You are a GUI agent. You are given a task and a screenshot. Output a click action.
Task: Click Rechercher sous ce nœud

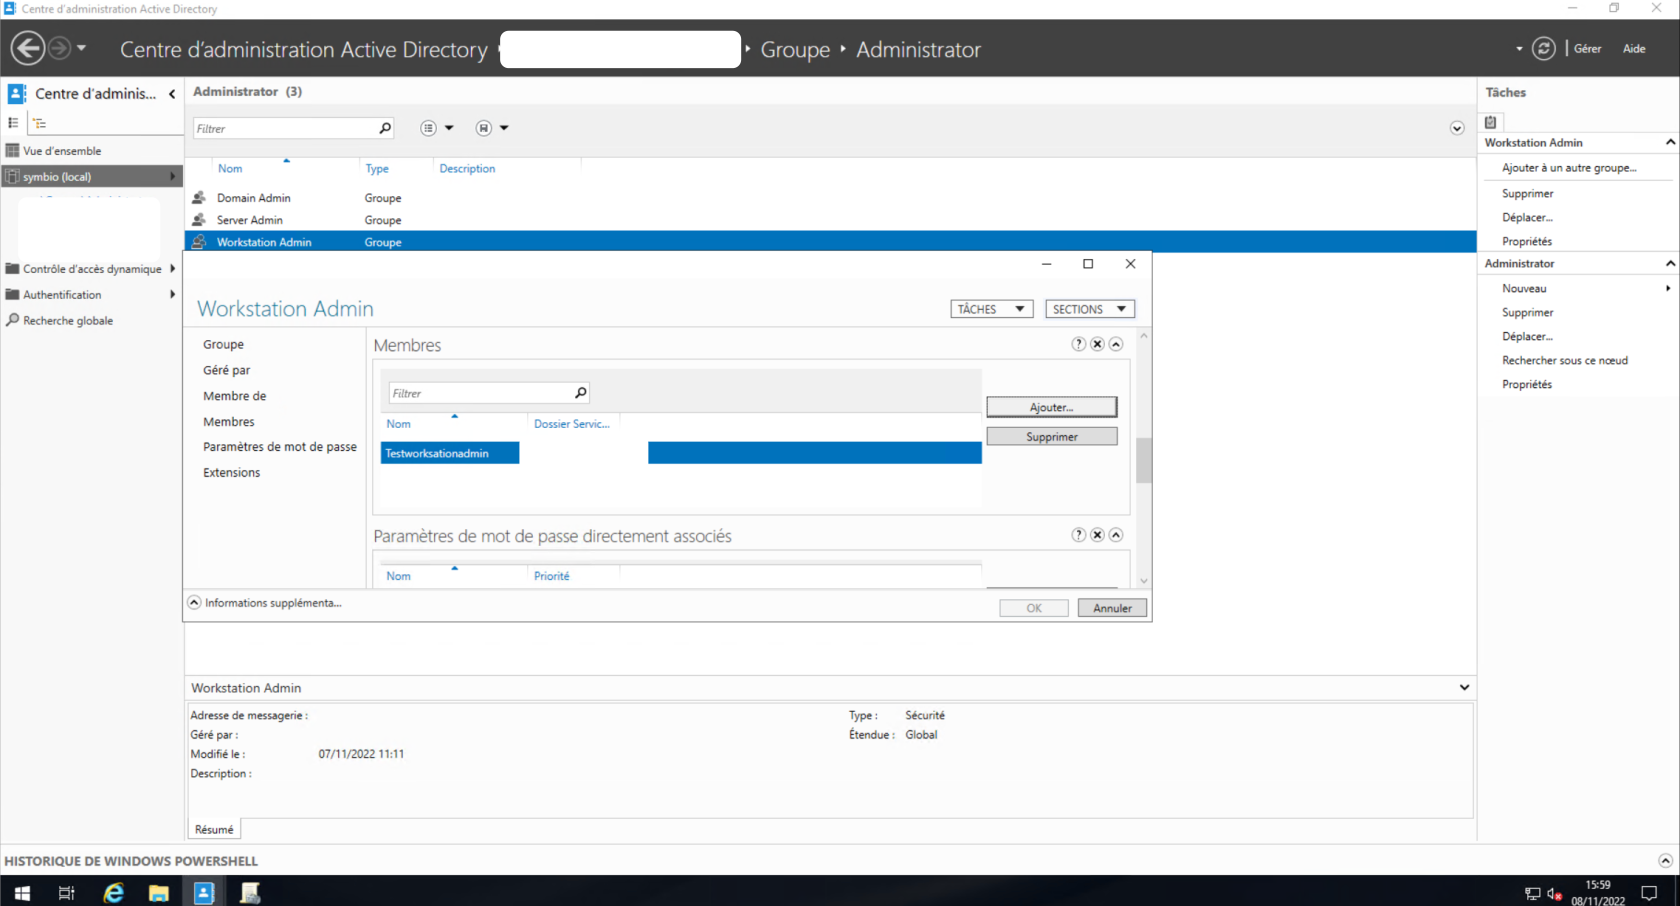click(x=1565, y=360)
